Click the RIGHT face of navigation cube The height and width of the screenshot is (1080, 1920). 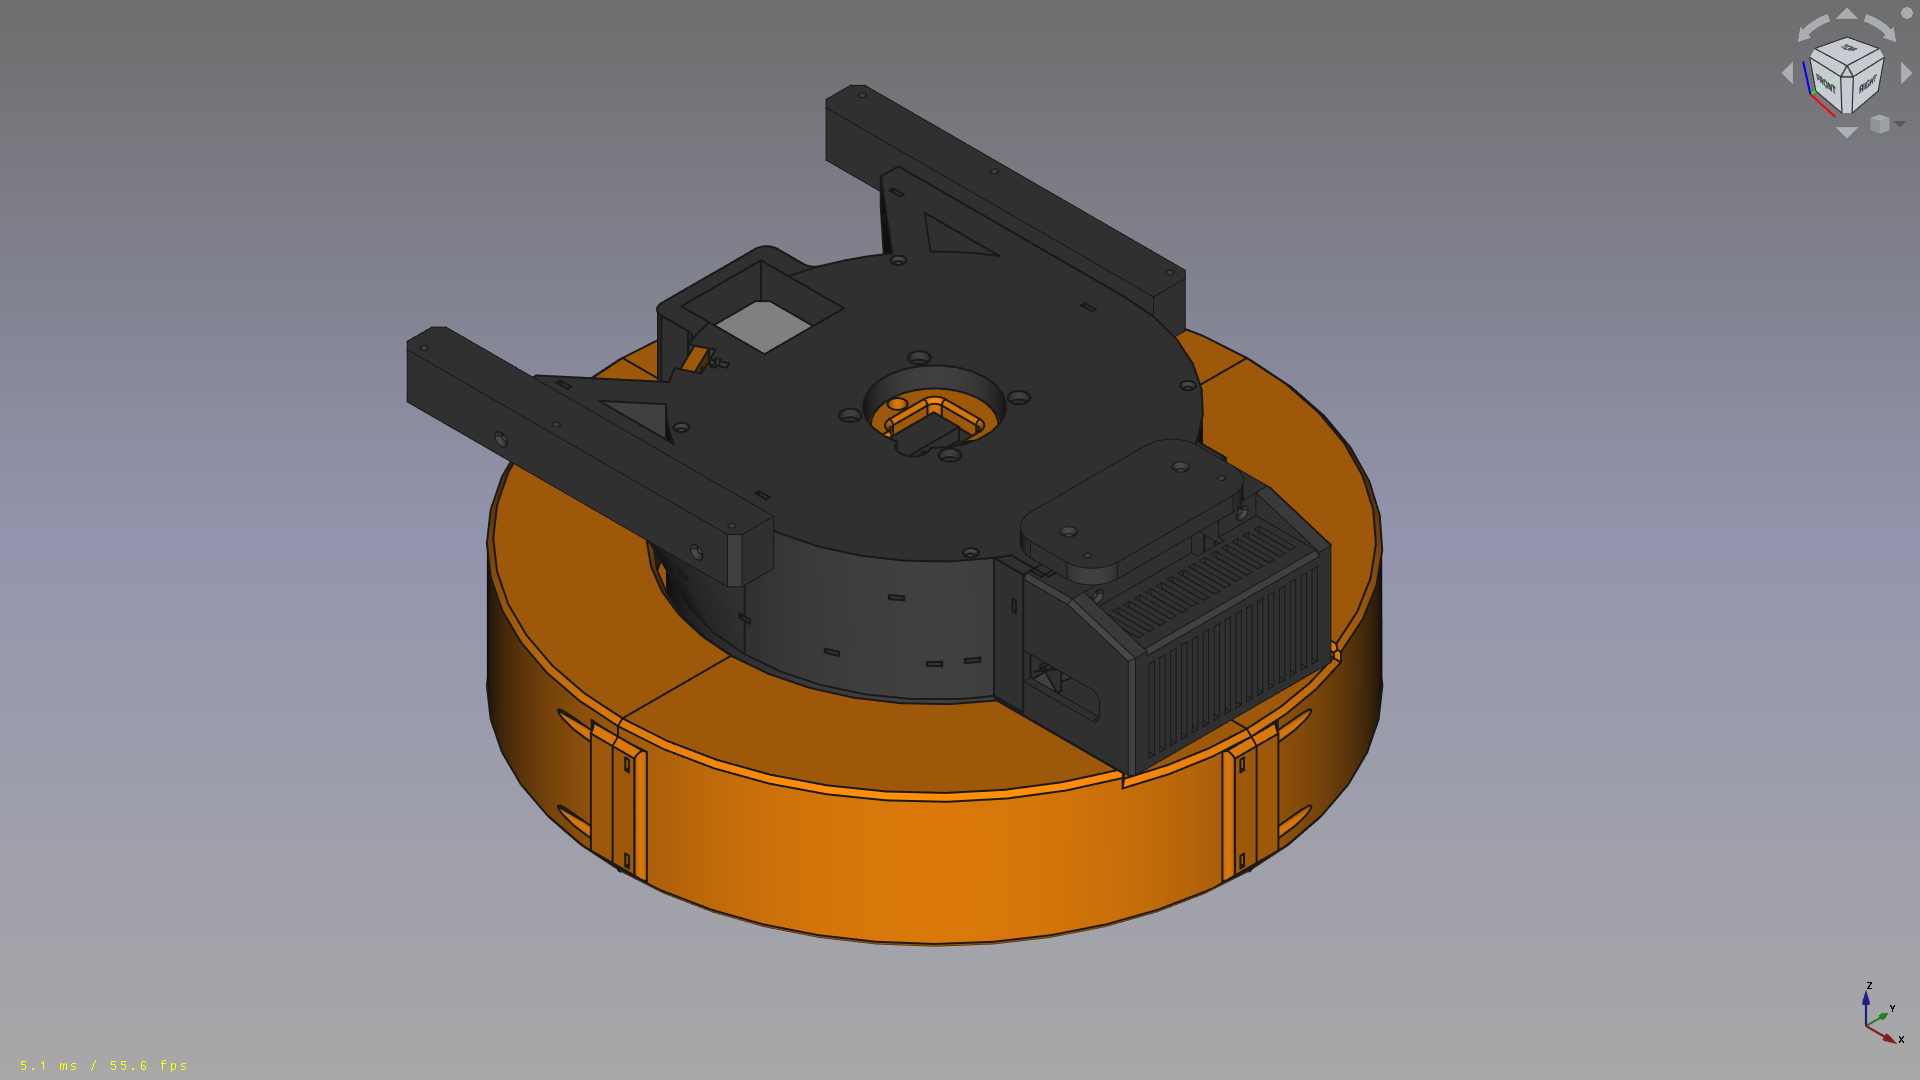point(1866,87)
